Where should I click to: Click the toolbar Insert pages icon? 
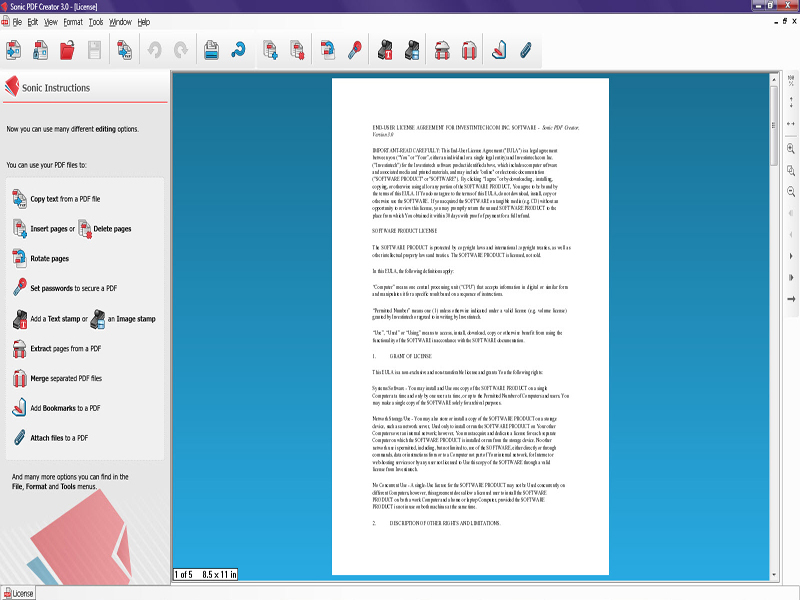[270, 51]
